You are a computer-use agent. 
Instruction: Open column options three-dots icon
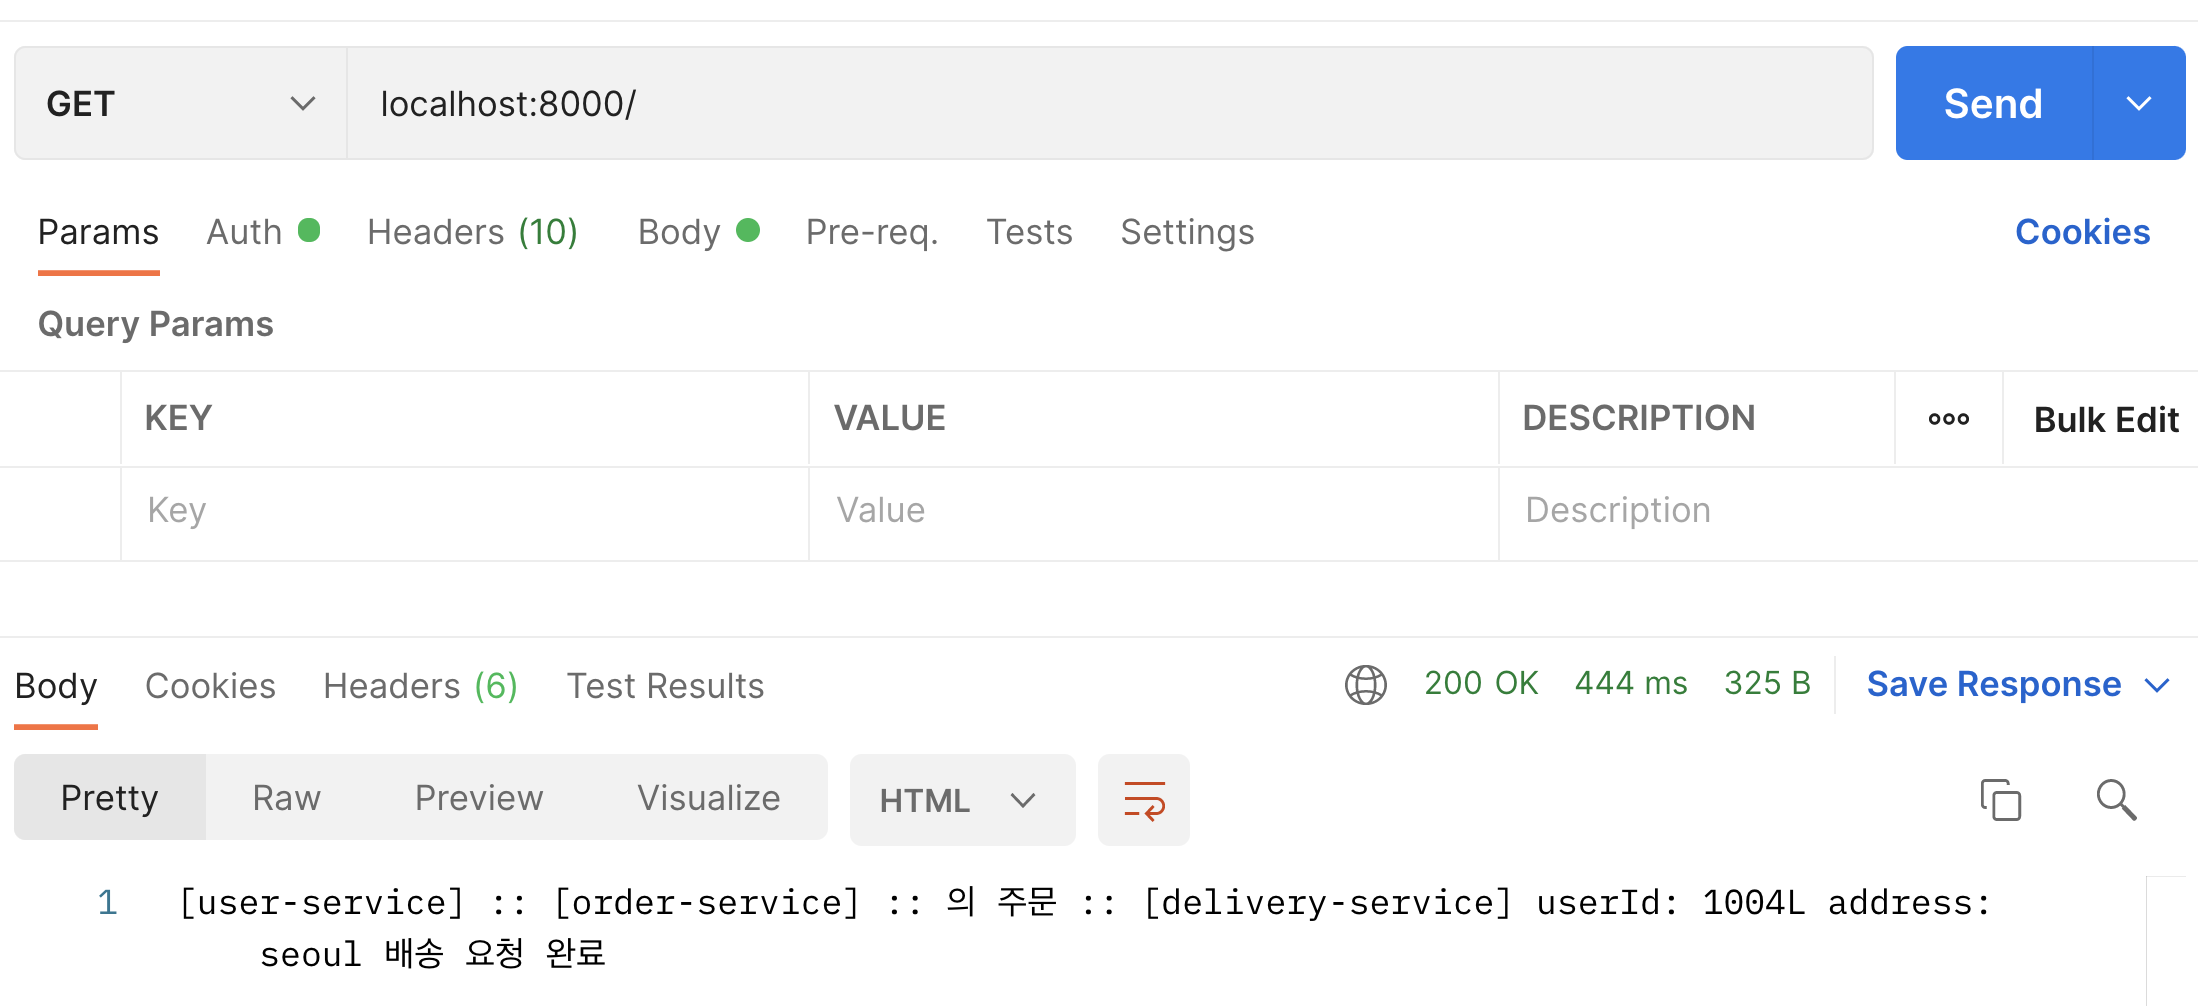1948,419
